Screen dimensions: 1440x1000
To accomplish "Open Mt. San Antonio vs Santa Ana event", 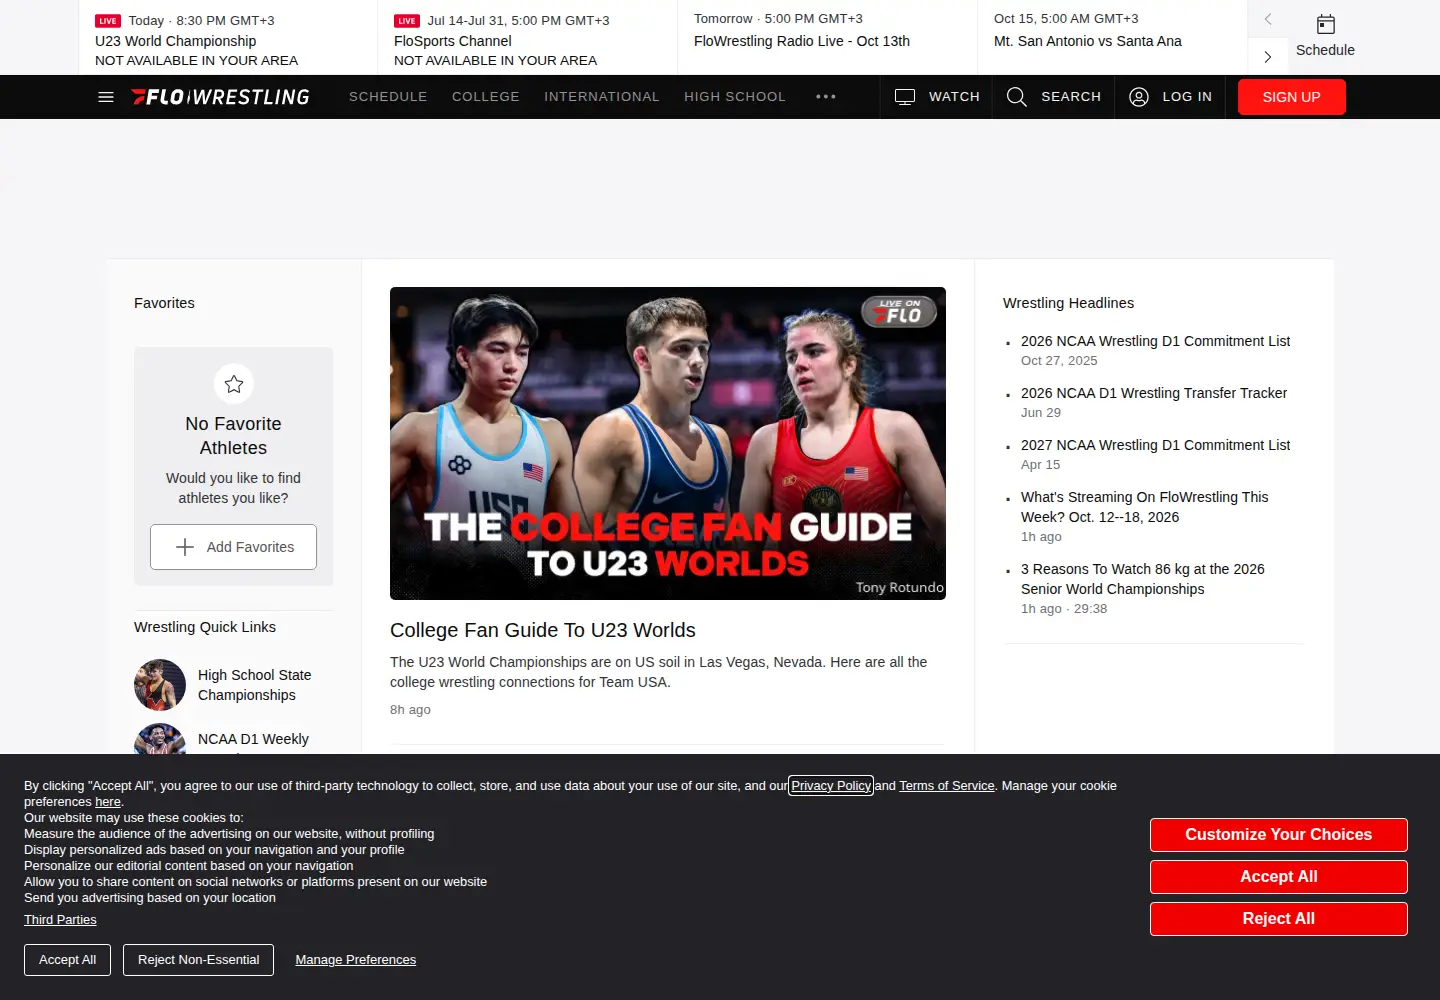I will (1113, 38).
